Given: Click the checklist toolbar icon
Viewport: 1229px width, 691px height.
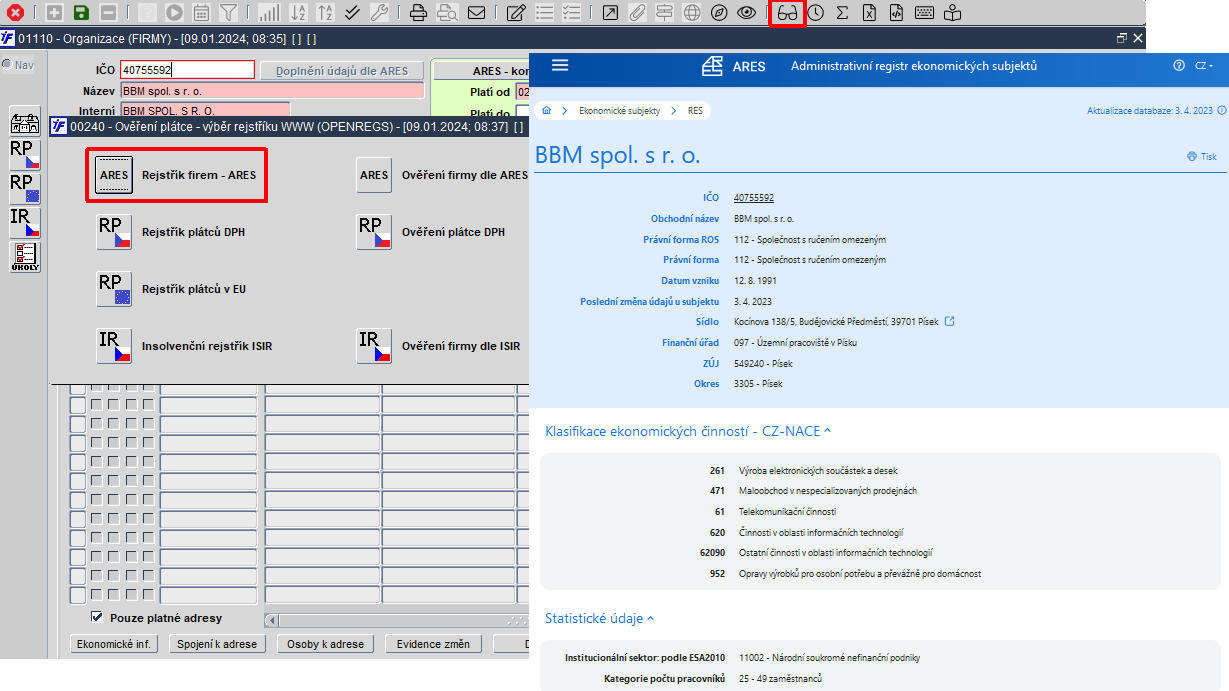Looking at the screenshot, I should point(571,13).
